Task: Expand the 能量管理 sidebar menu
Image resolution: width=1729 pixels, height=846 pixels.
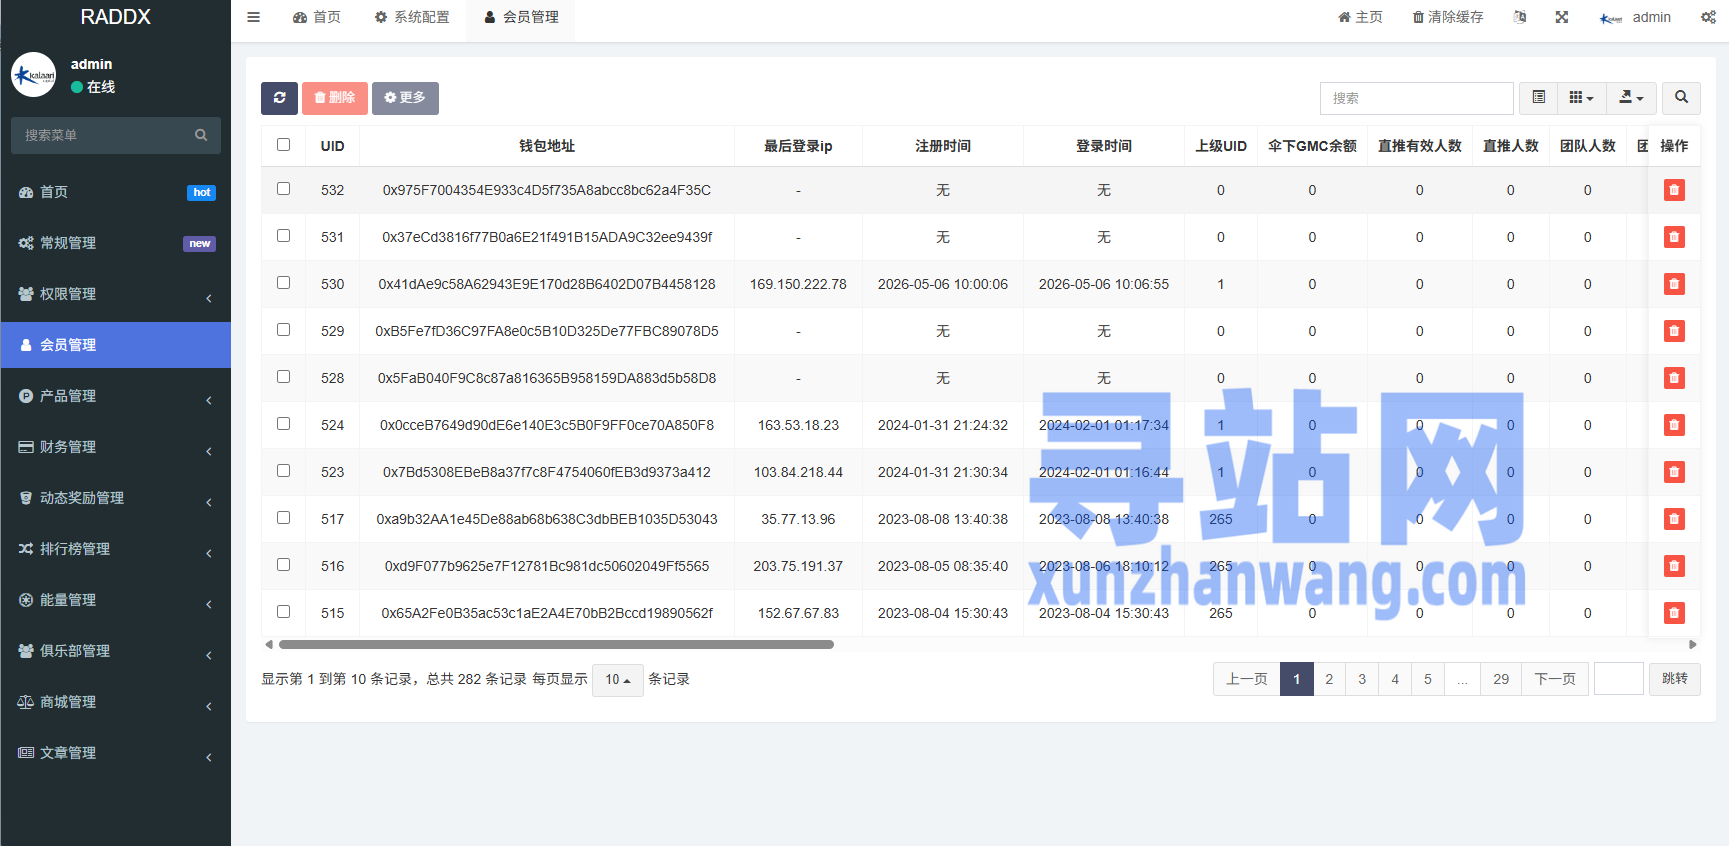Action: pos(116,600)
